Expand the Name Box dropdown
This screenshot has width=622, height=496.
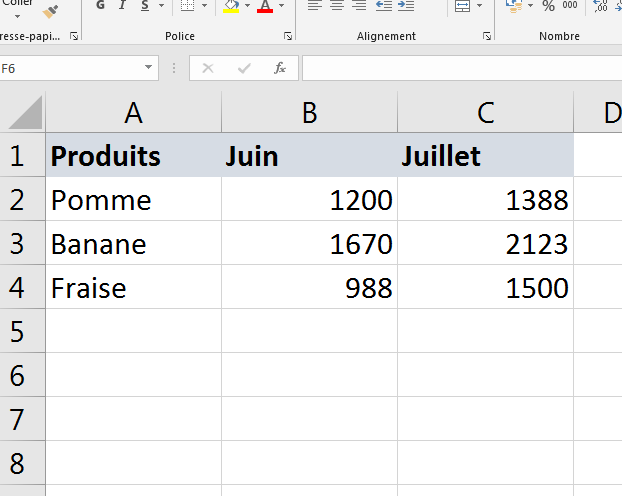click(x=149, y=68)
